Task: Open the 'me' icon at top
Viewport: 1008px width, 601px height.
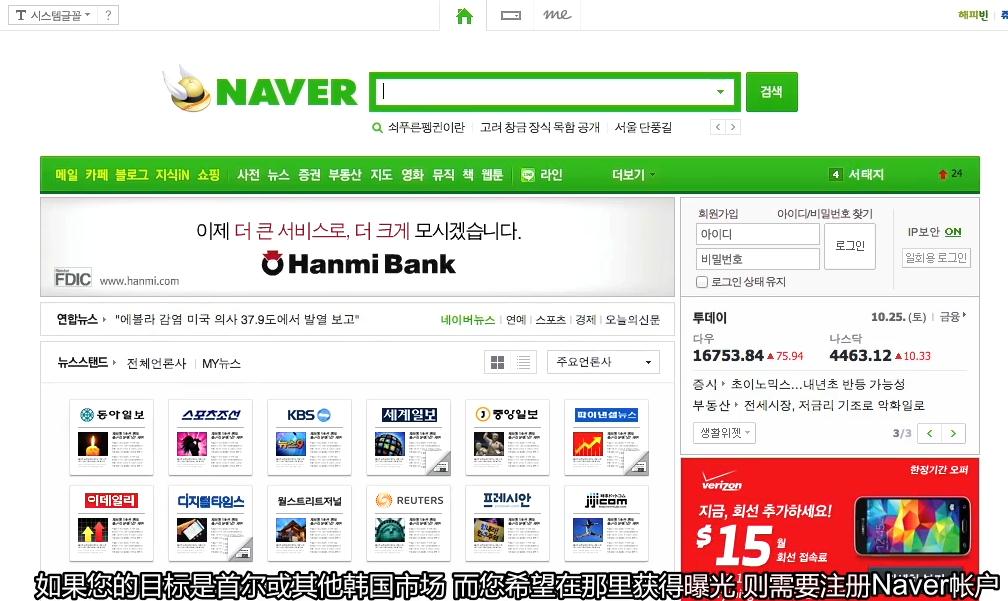Action: pos(557,15)
